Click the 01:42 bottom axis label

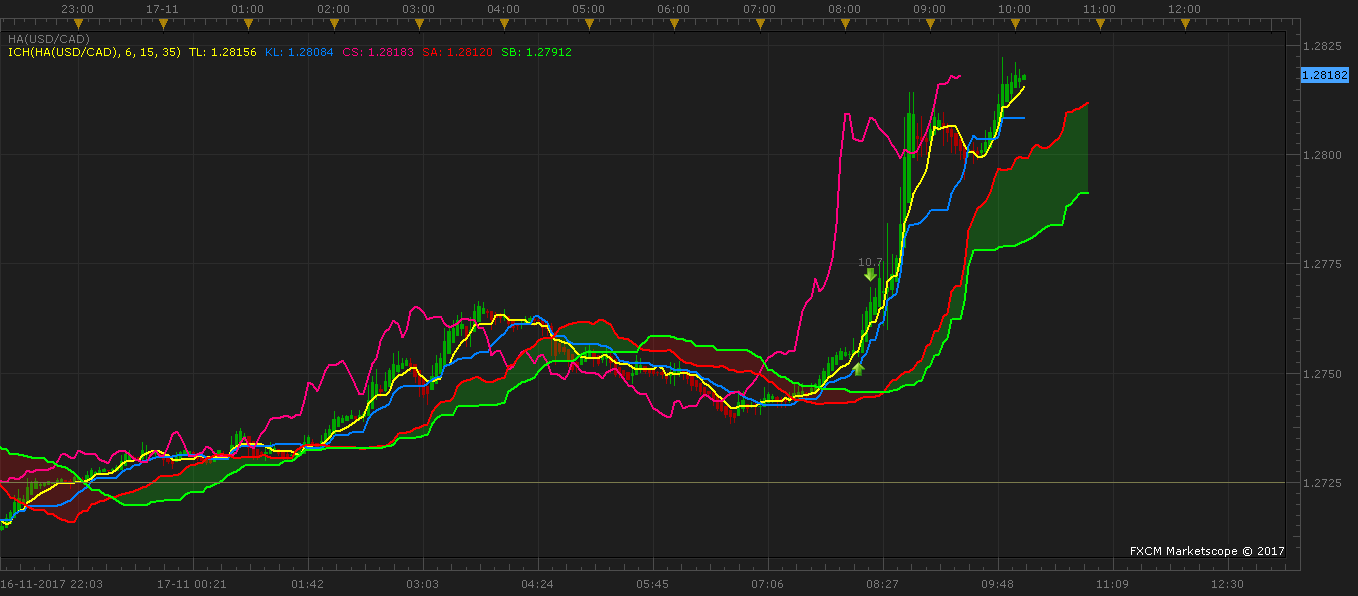click(x=307, y=583)
